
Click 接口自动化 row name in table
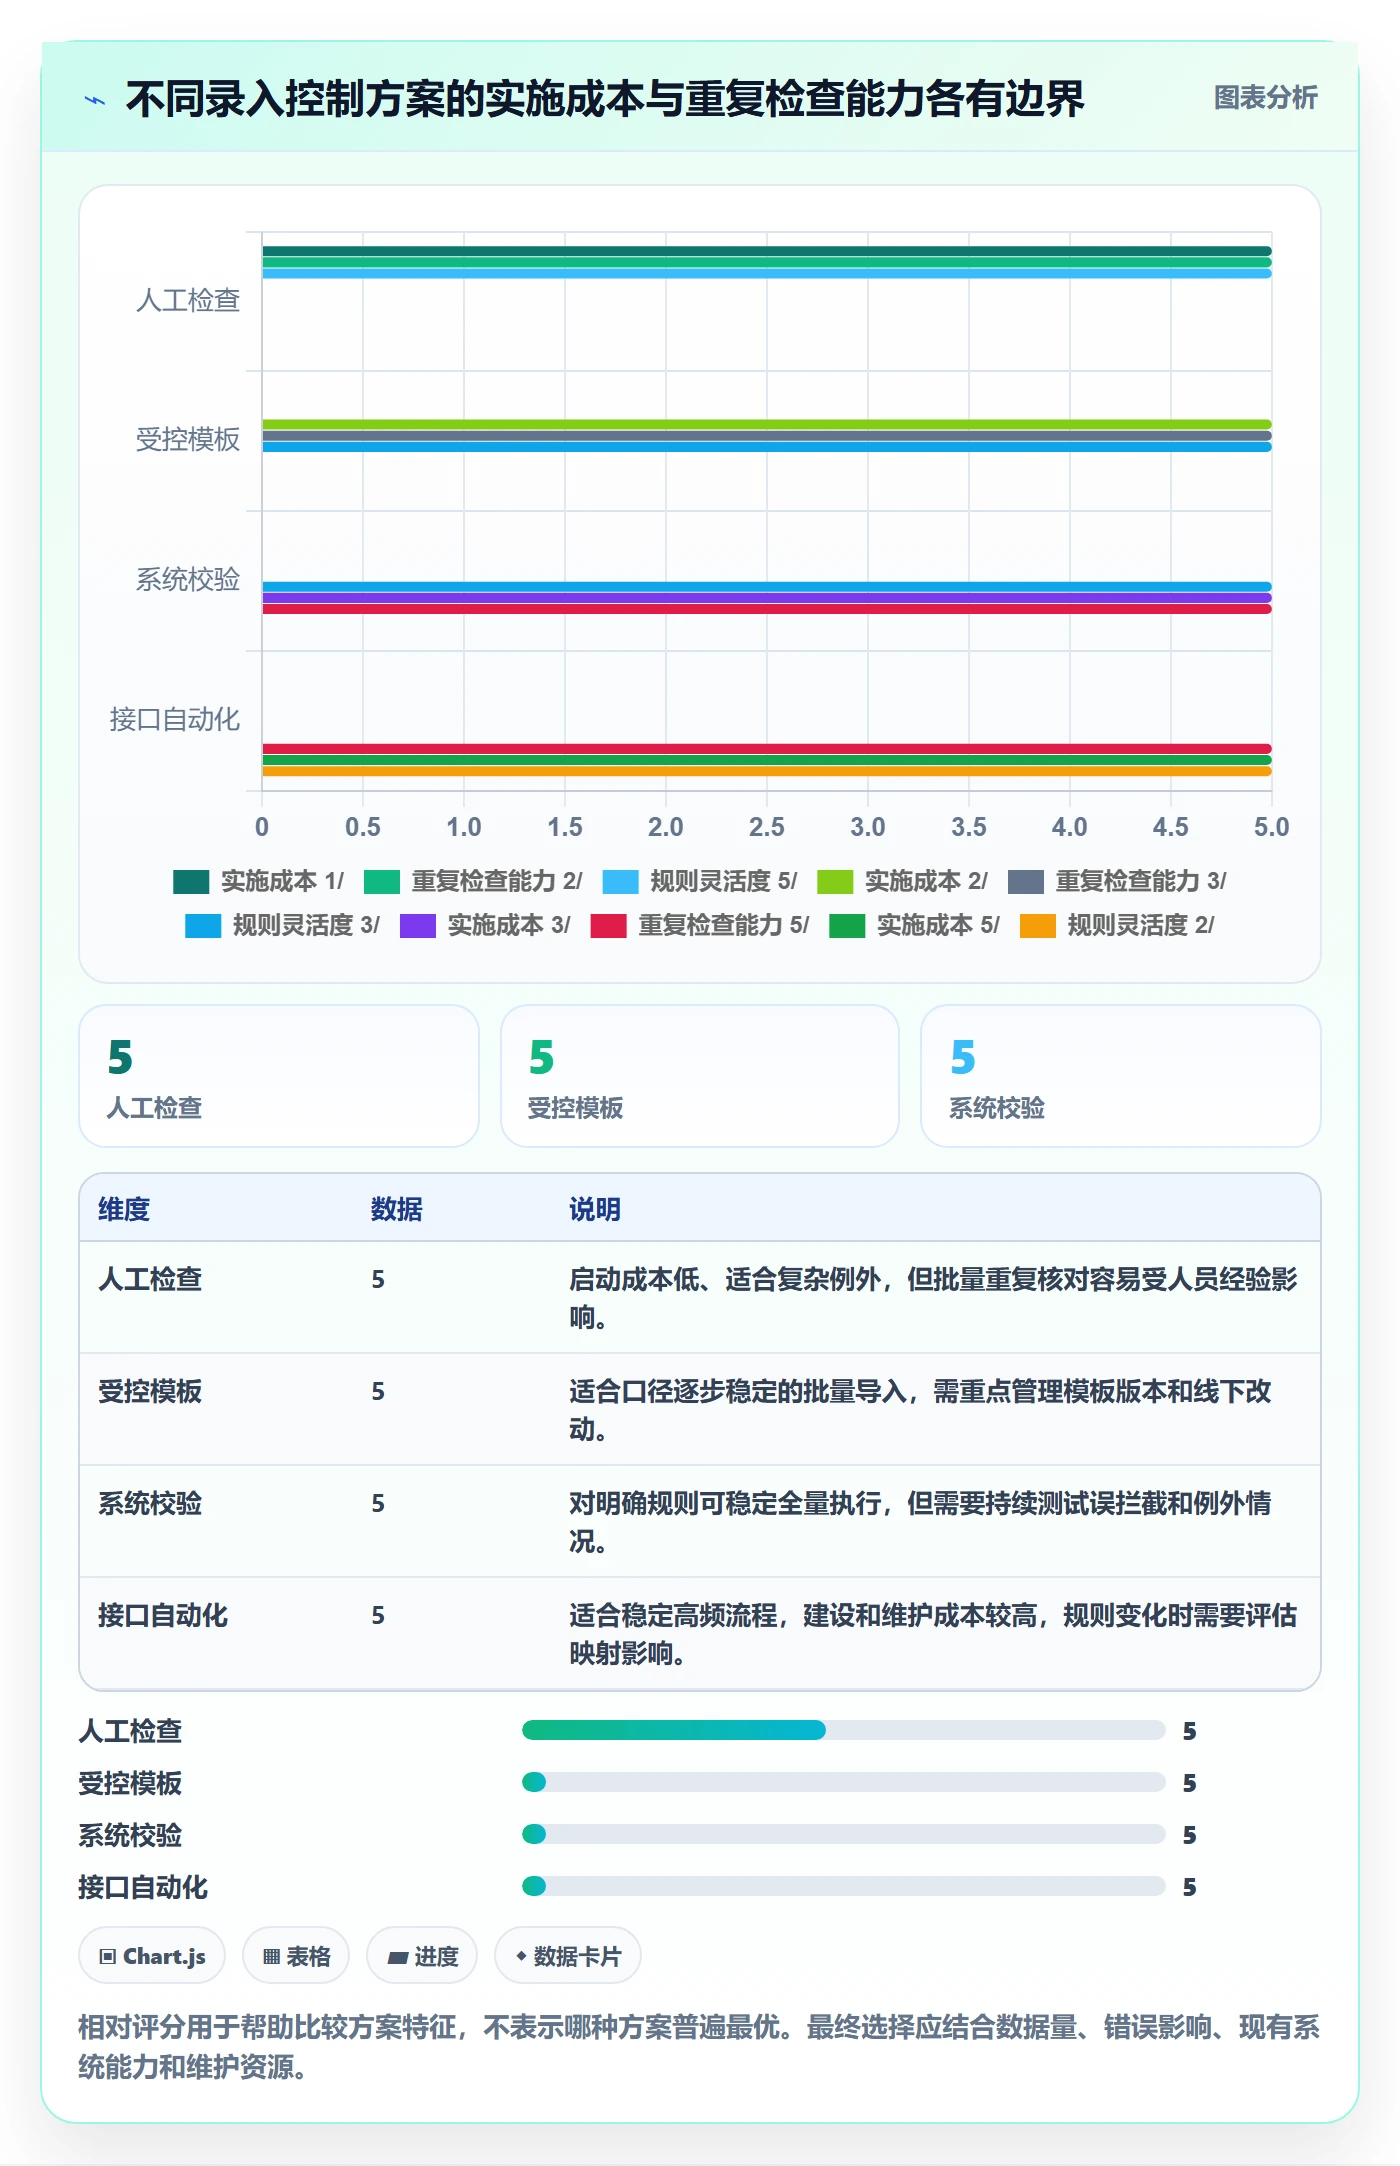click(x=163, y=1615)
